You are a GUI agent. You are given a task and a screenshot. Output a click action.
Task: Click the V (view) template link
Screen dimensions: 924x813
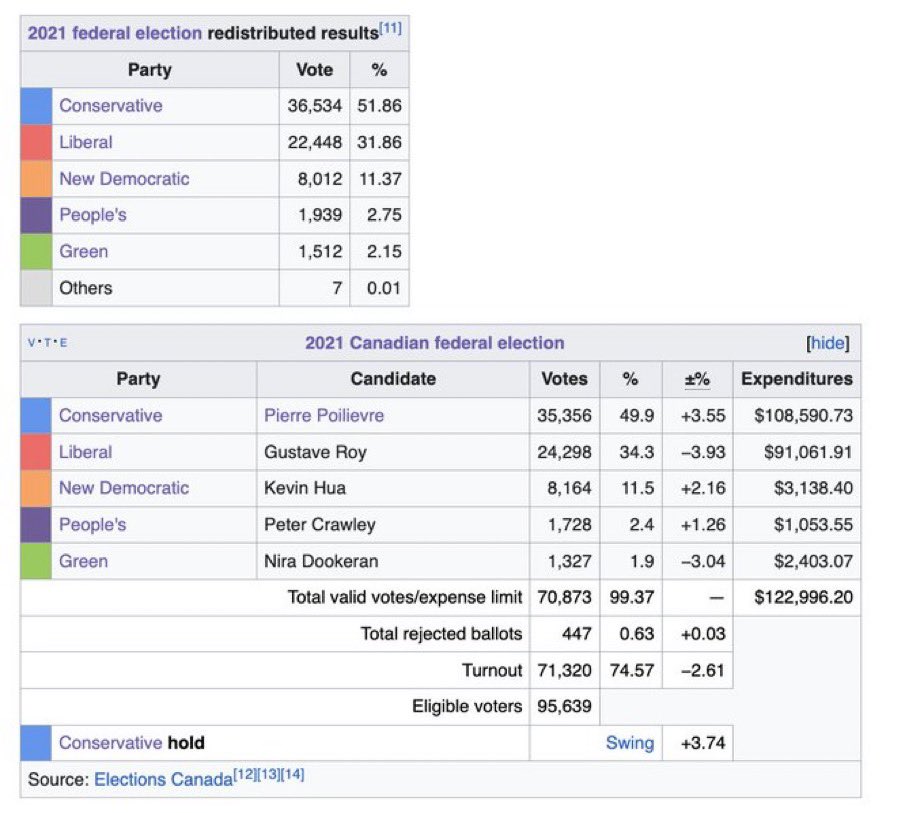31,342
